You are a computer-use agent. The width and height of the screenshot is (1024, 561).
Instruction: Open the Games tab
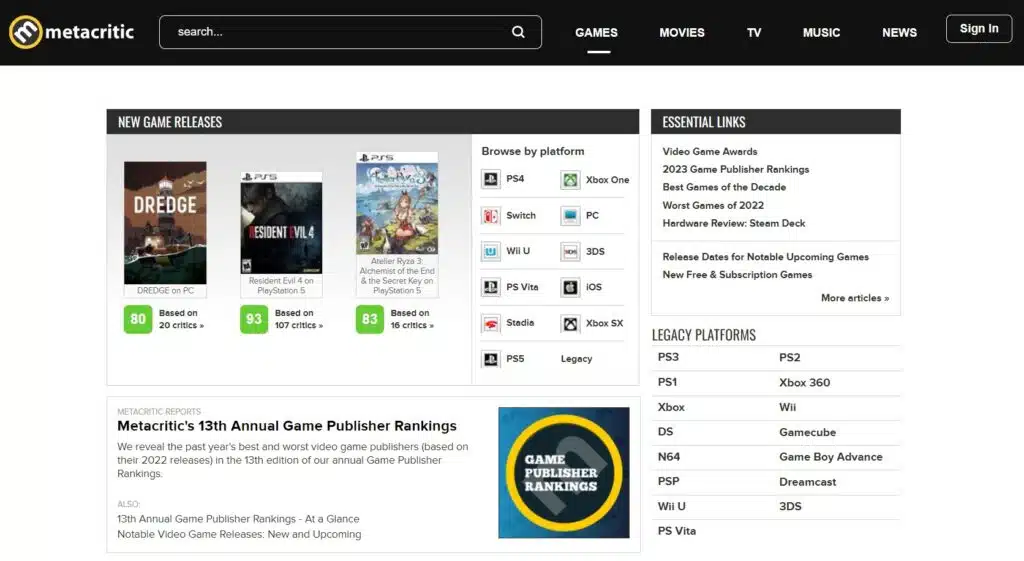[596, 33]
